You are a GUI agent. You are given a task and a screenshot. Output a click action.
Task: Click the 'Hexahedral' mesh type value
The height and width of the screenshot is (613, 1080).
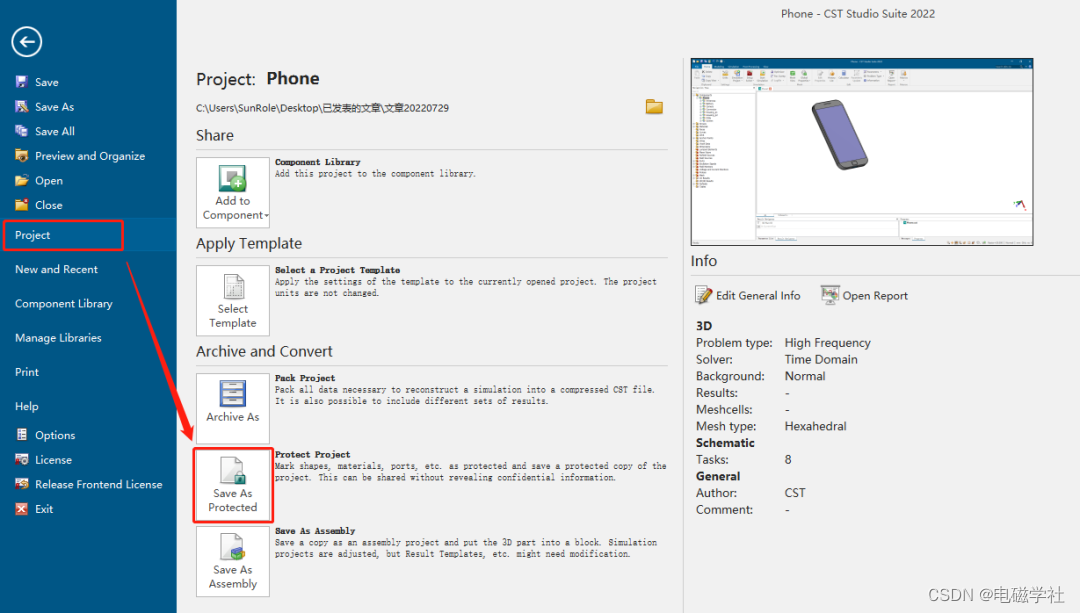(816, 426)
